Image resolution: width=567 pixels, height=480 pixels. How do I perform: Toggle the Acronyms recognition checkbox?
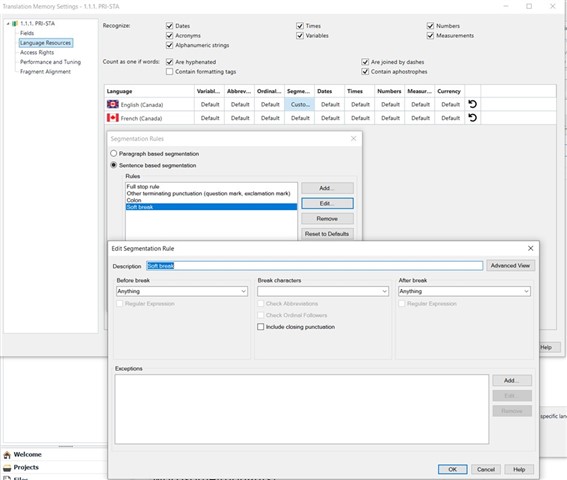click(x=169, y=35)
